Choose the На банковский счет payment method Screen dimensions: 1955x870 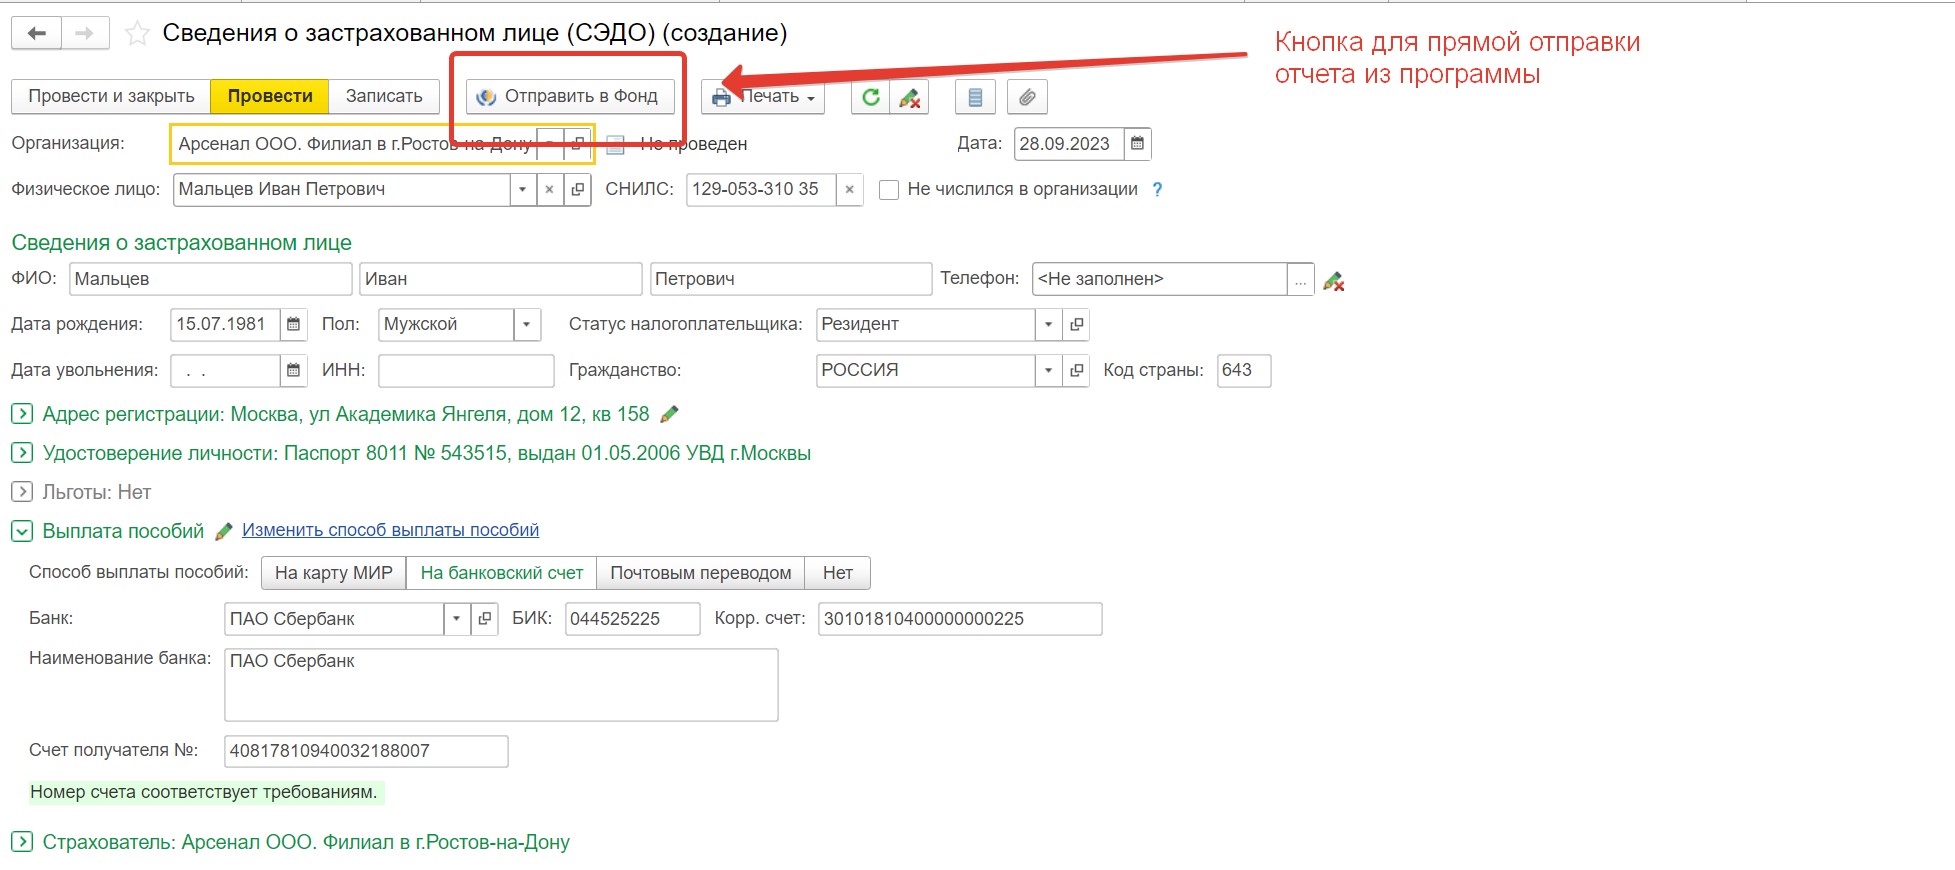click(501, 573)
